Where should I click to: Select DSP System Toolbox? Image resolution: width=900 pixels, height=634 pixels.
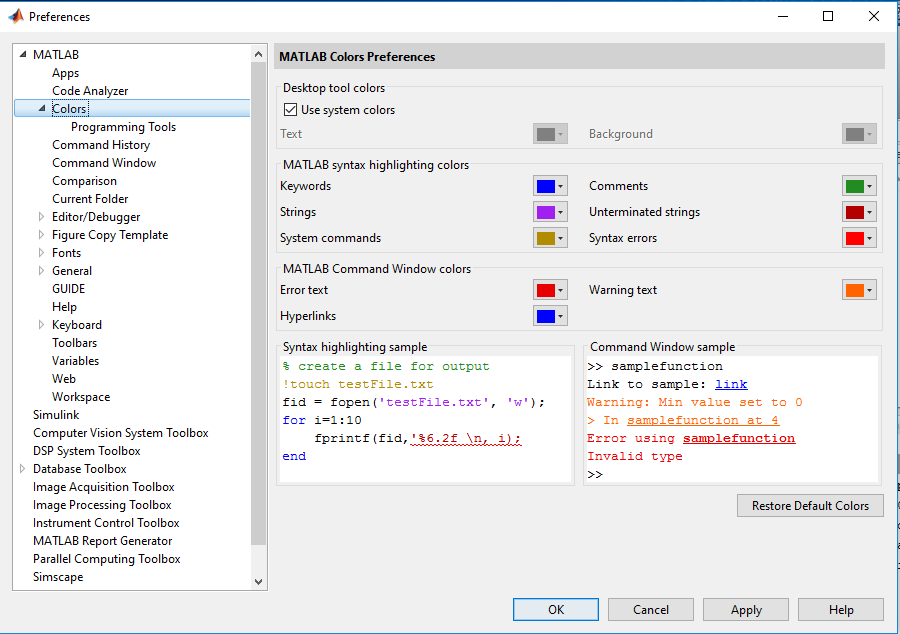(x=87, y=451)
